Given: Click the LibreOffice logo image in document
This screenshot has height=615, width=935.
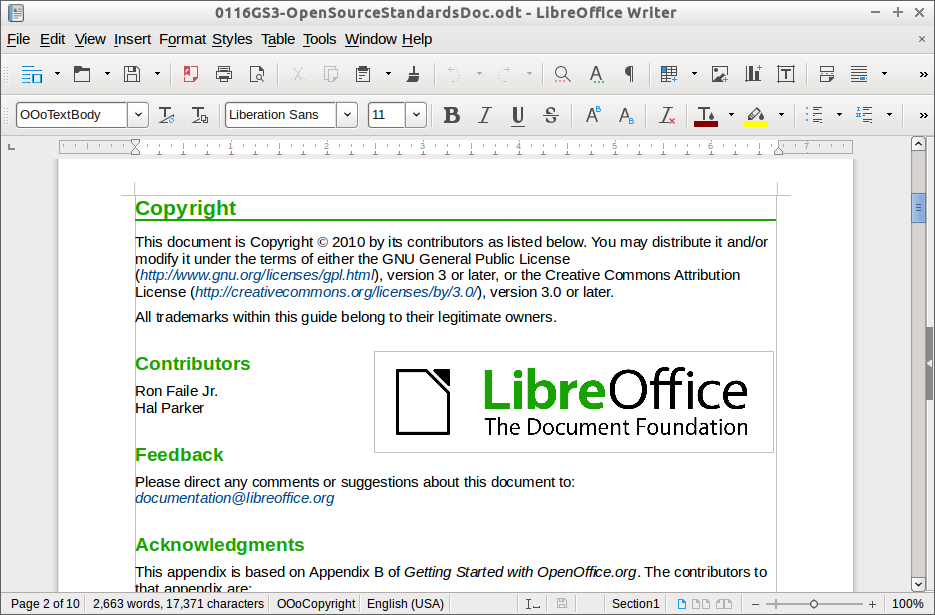Looking at the screenshot, I should click(573, 402).
